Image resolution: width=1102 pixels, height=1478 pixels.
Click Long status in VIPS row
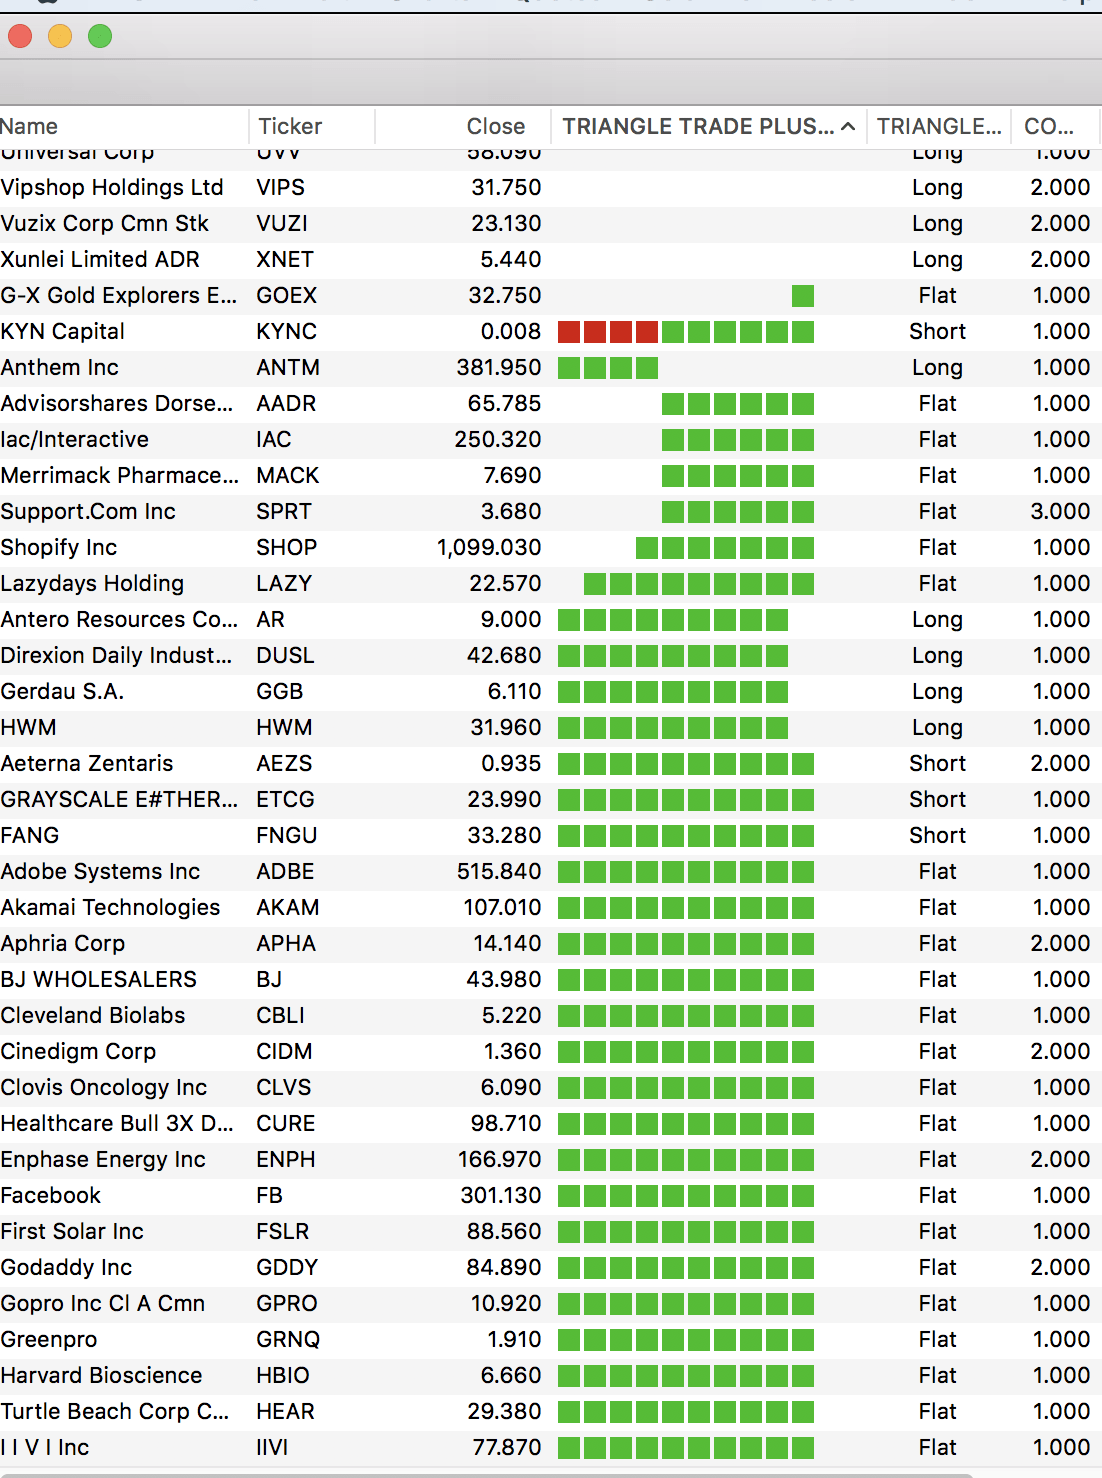click(x=938, y=188)
